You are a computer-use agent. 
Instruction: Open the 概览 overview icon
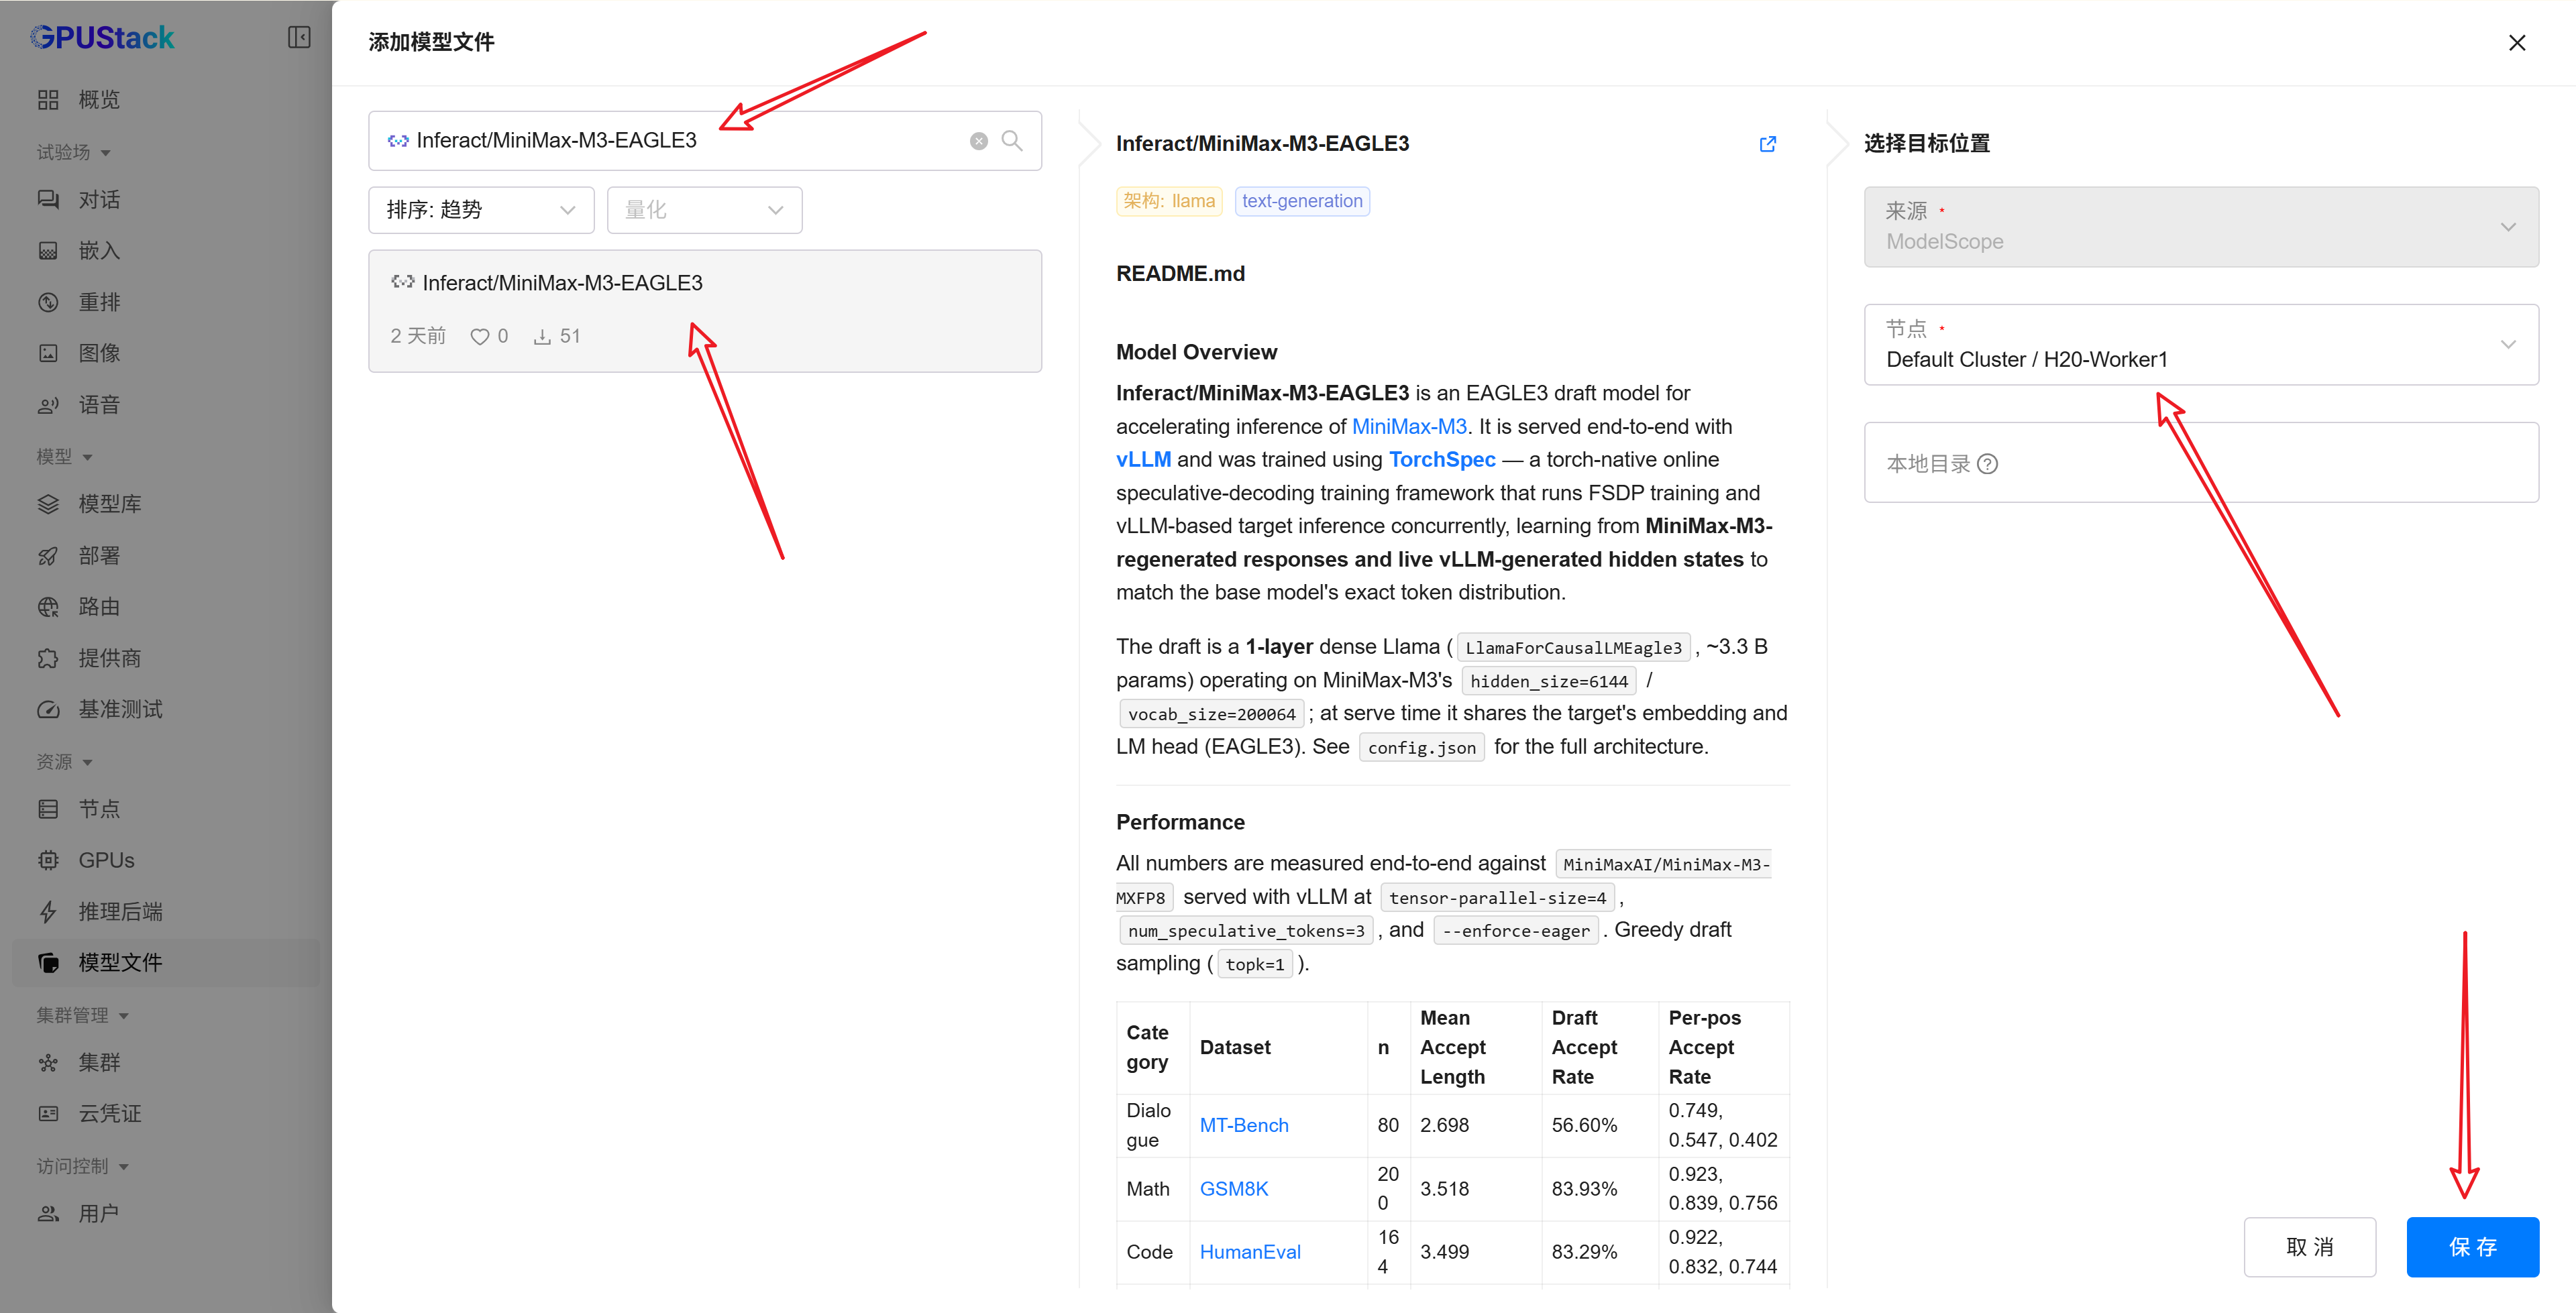pyautogui.click(x=48, y=100)
